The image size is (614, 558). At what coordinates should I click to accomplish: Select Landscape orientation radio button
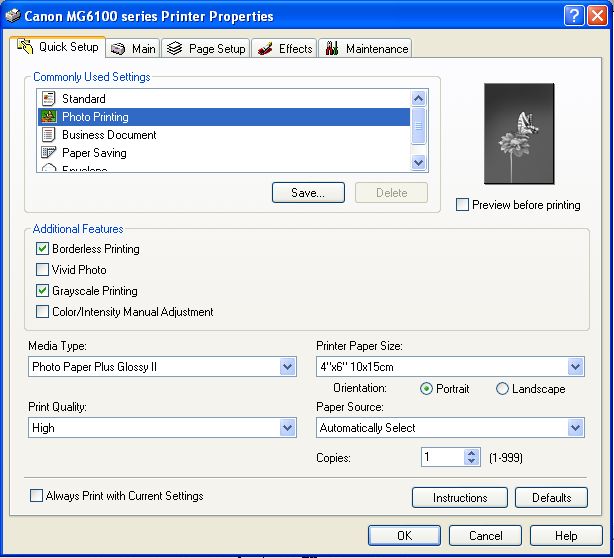[x=502, y=389]
